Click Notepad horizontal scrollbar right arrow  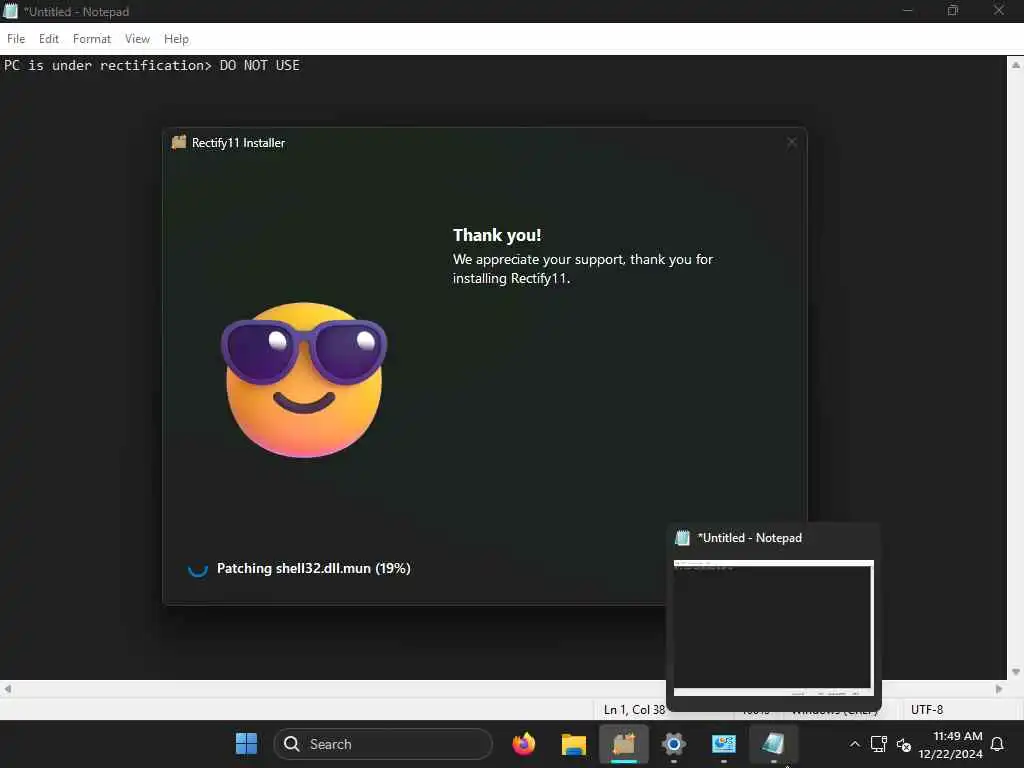pos(999,688)
